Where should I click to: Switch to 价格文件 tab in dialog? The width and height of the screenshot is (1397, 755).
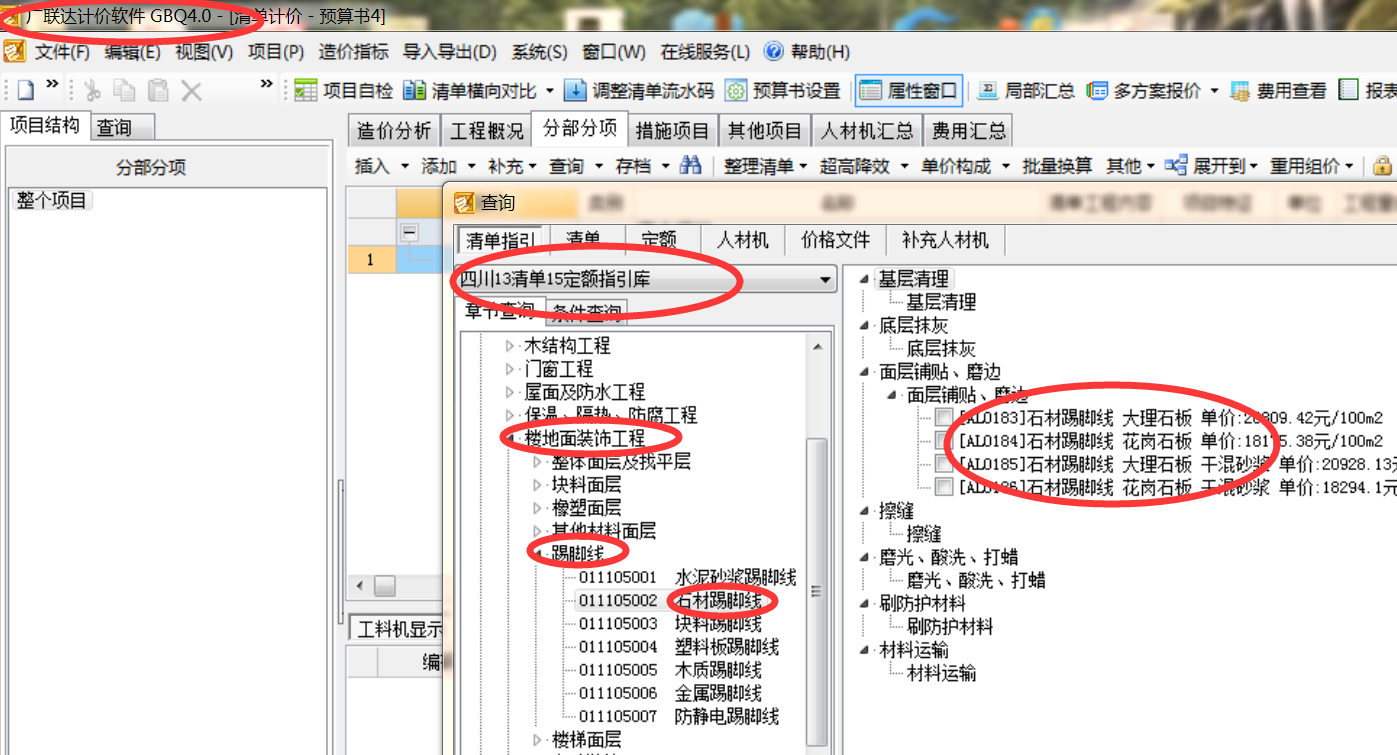coord(836,240)
